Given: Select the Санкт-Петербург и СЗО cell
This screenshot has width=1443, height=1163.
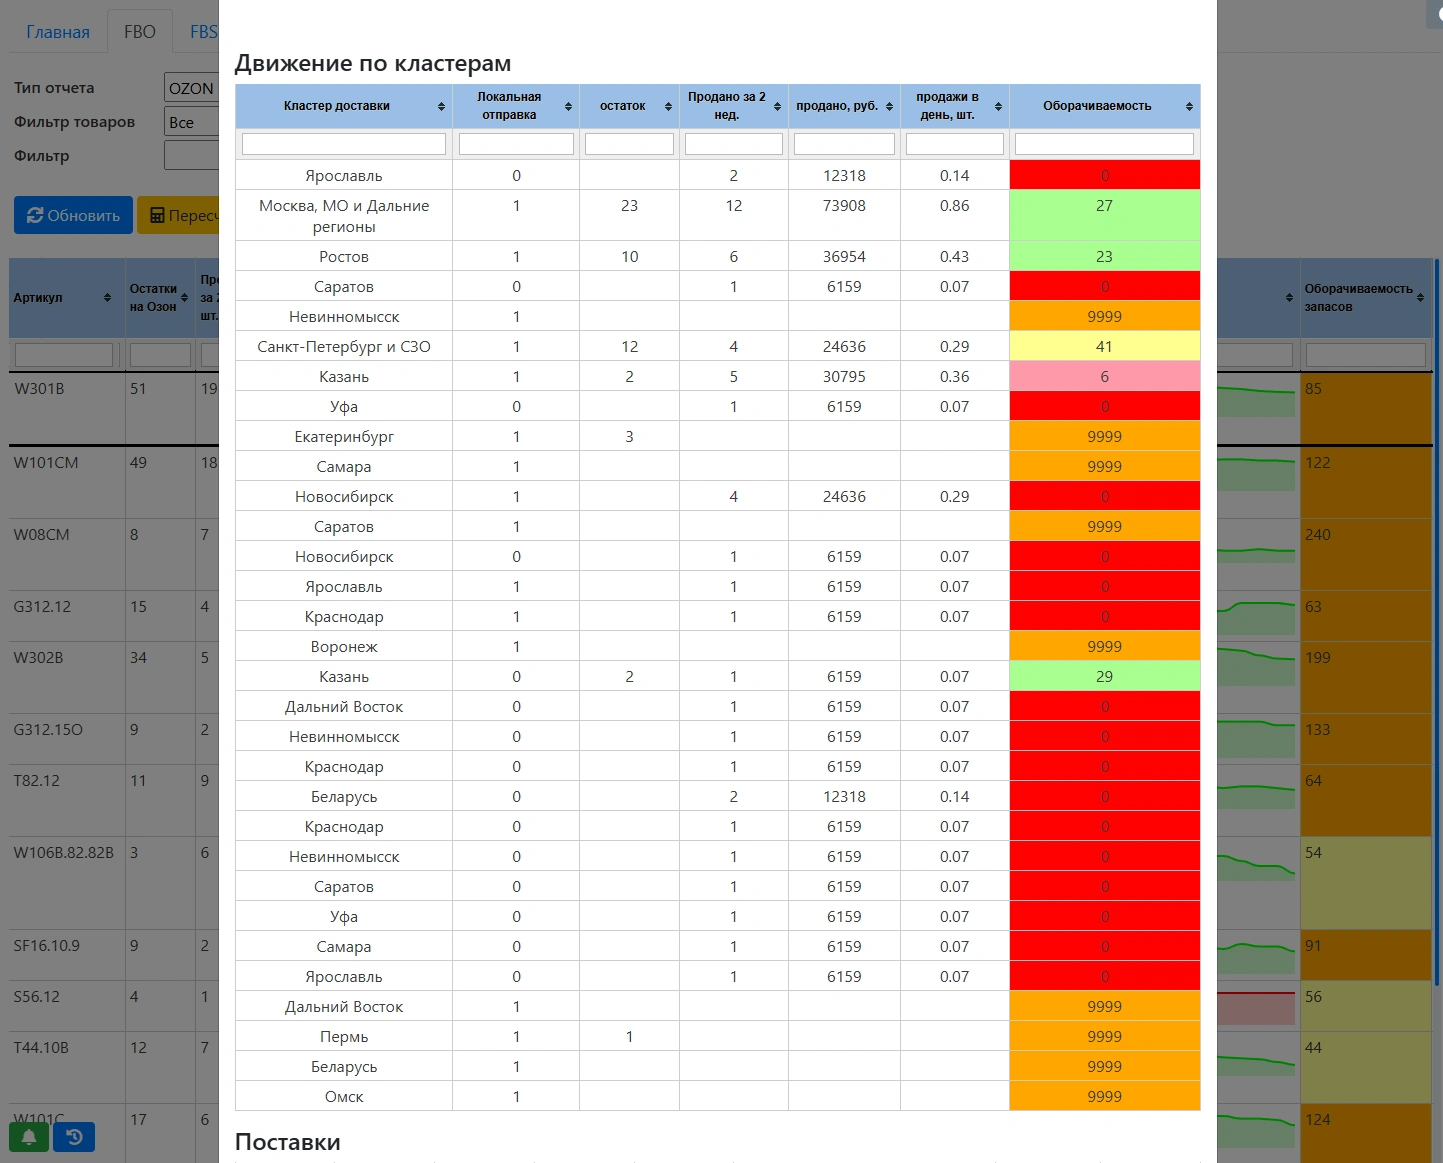Looking at the screenshot, I should pos(344,347).
